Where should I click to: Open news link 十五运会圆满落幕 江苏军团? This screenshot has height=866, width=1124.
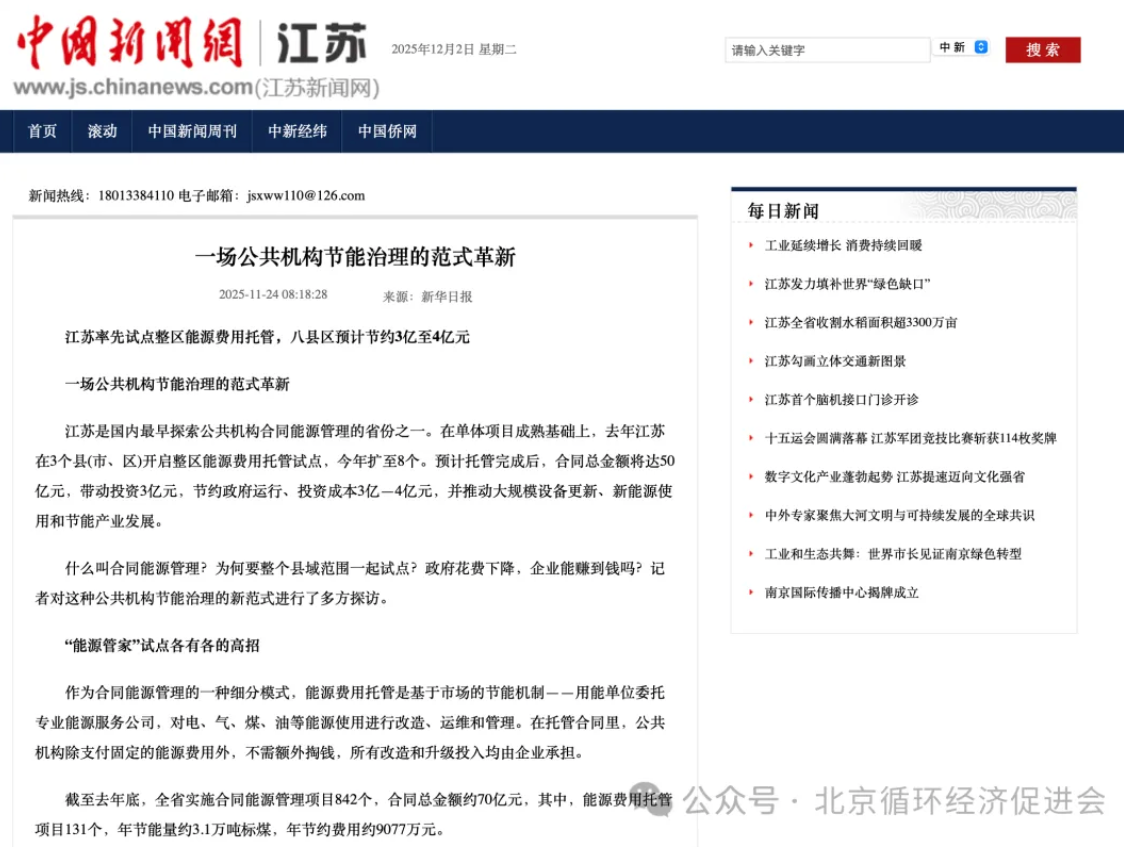pyautogui.click(x=910, y=438)
